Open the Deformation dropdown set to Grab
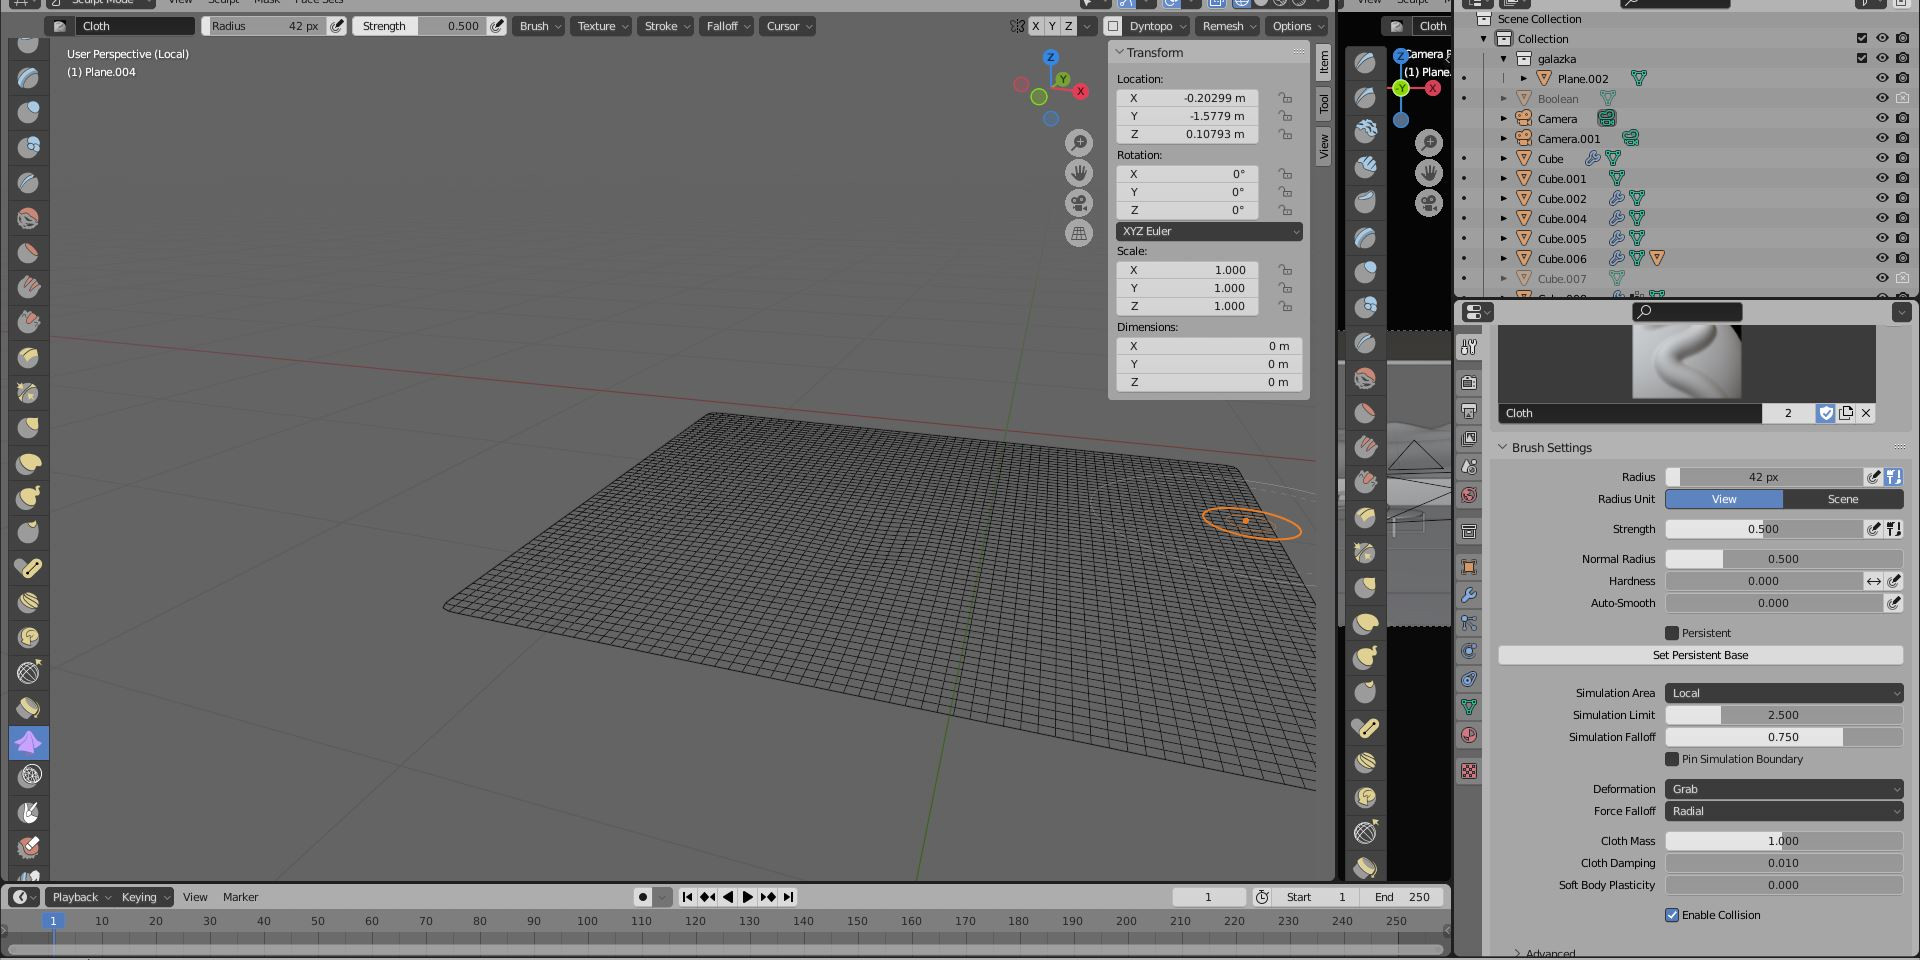The image size is (1920, 960). [1784, 789]
